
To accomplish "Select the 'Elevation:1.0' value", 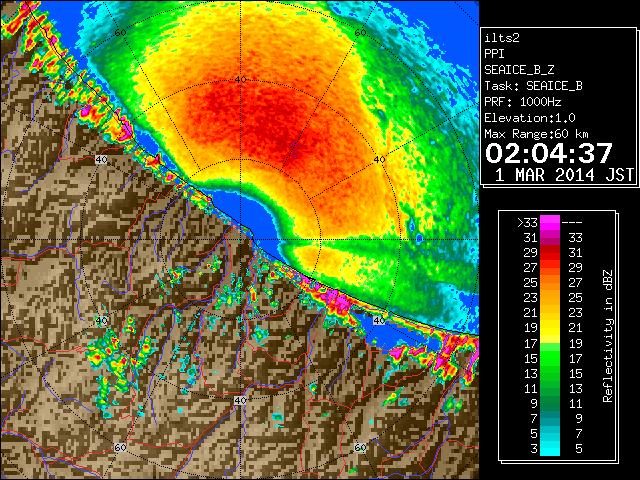I will point(530,118).
